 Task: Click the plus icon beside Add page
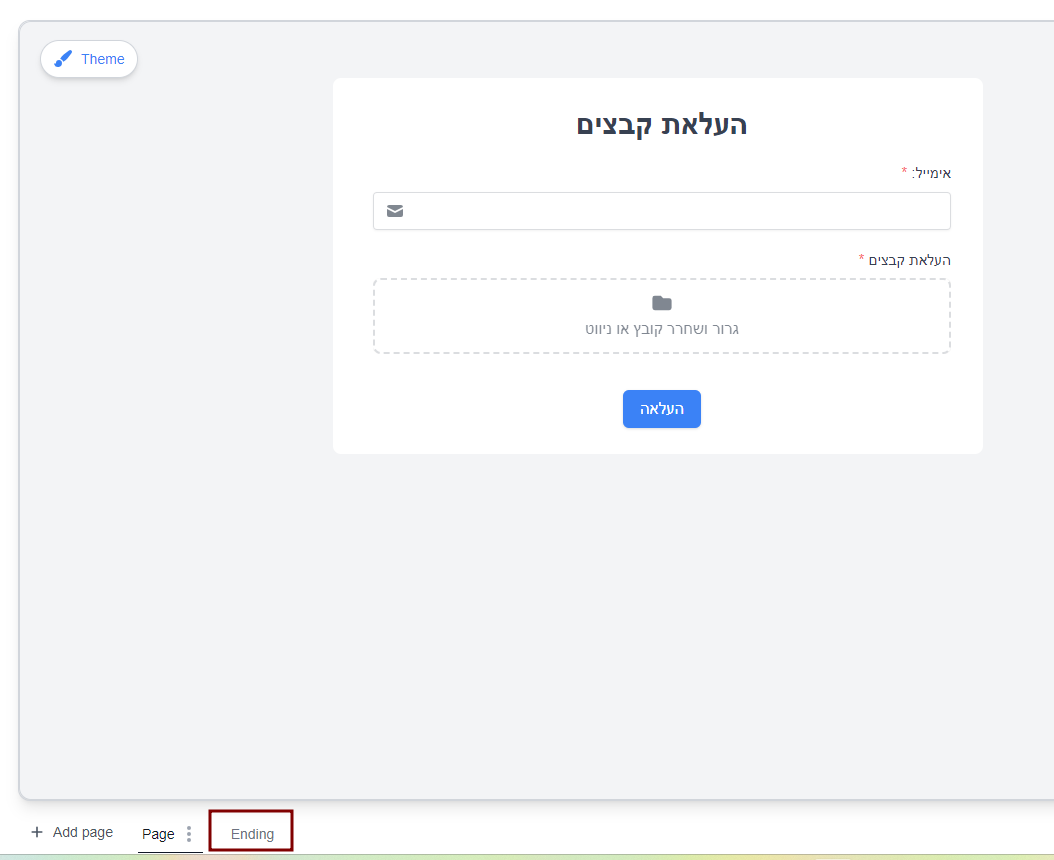tap(37, 832)
